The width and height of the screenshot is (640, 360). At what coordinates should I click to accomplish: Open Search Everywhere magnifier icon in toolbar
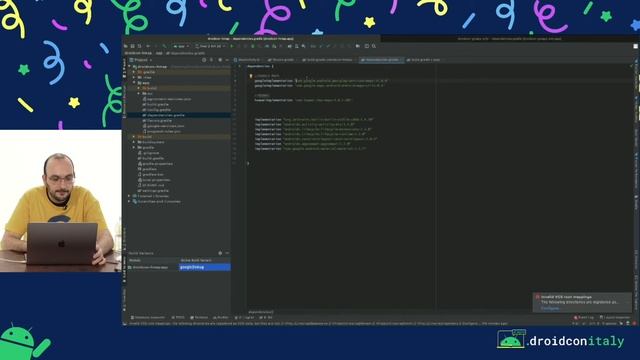[x=374, y=46]
